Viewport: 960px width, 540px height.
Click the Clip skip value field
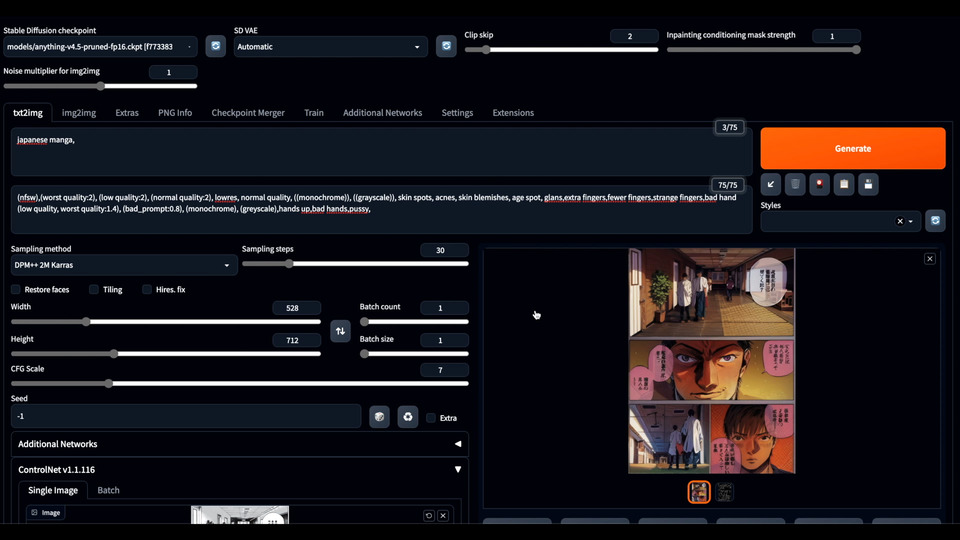pos(634,36)
